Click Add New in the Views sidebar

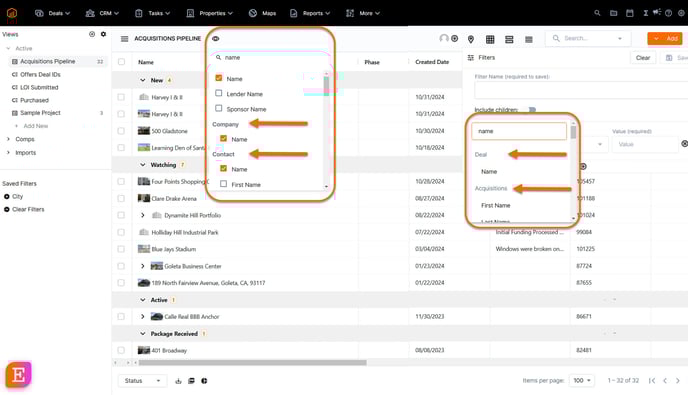pos(36,126)
